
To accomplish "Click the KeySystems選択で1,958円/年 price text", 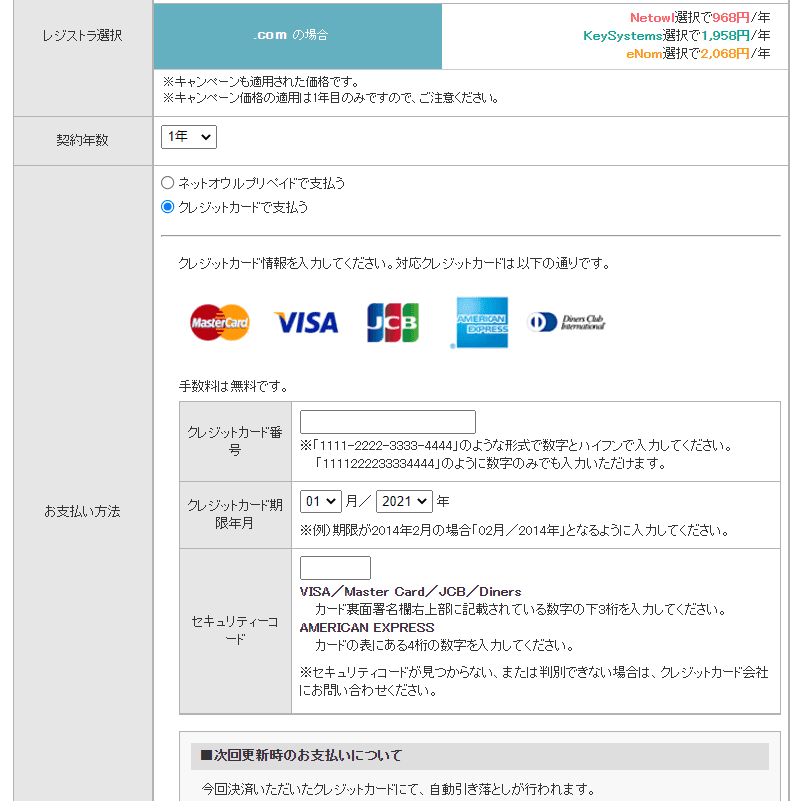I will pos(677,36).
